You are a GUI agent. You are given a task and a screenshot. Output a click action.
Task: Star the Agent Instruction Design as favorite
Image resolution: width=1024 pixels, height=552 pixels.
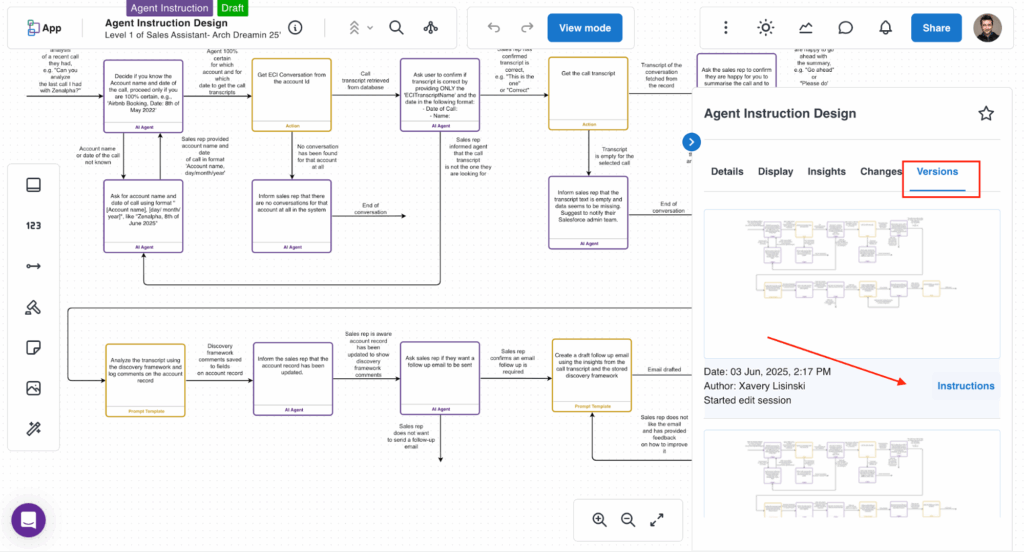[x=986, y=114]
